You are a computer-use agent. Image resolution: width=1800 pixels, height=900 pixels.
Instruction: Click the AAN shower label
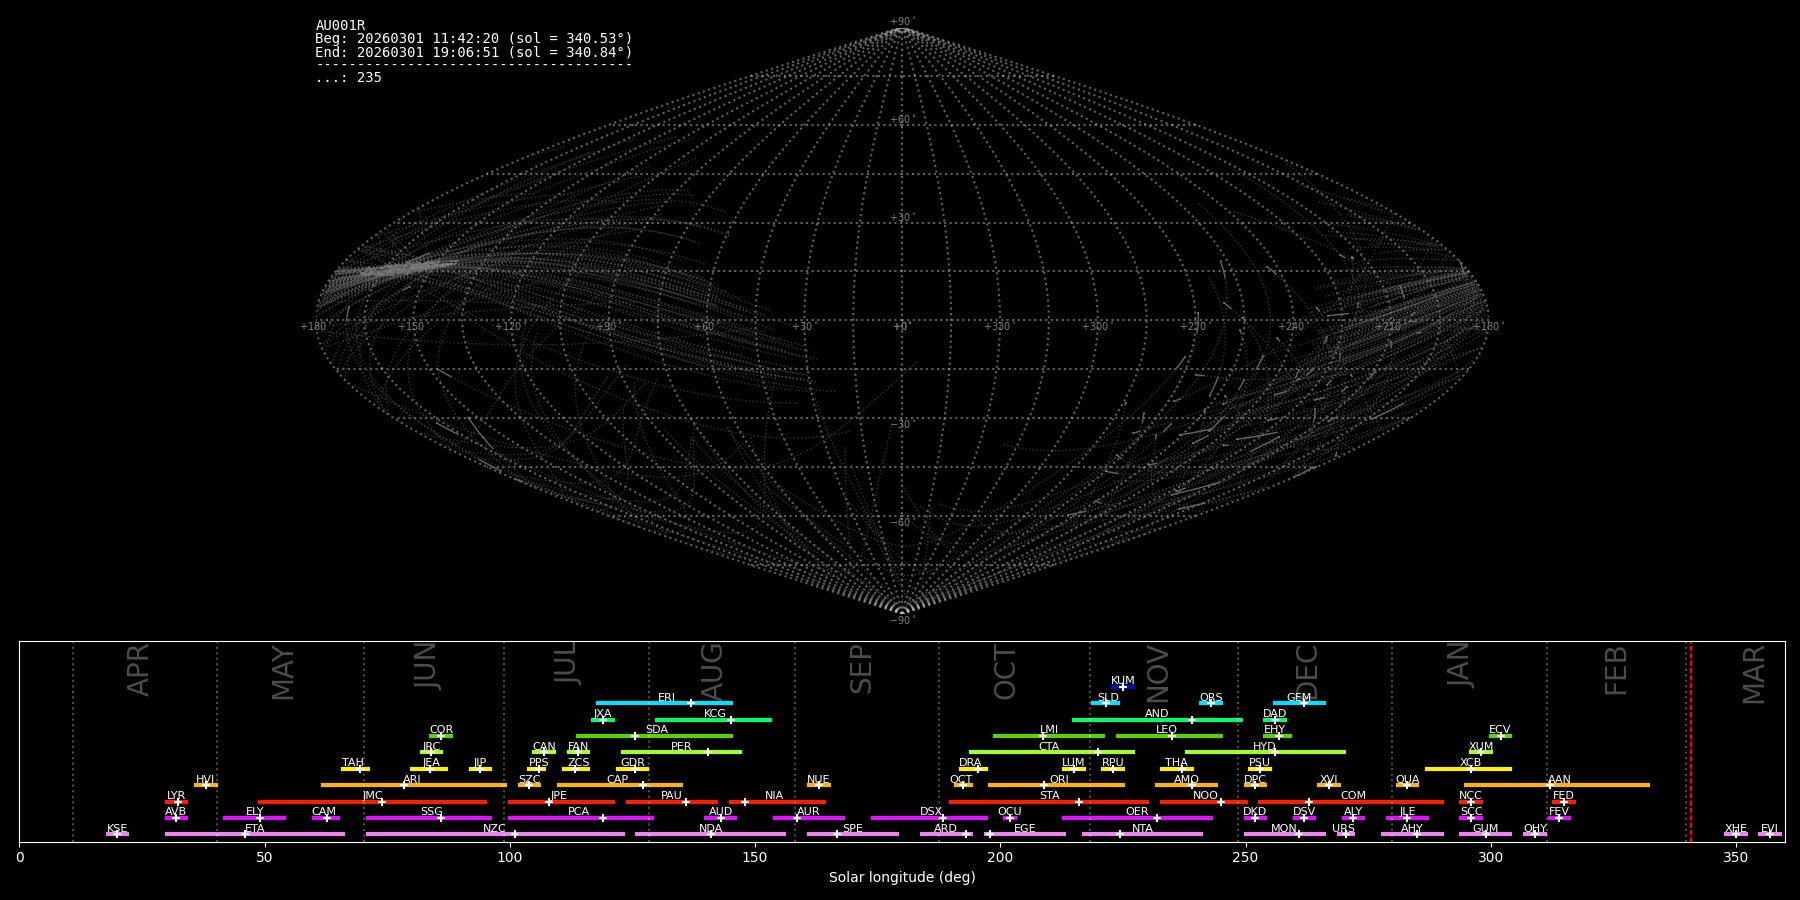pyautogui.click(x=1560, y=780)
